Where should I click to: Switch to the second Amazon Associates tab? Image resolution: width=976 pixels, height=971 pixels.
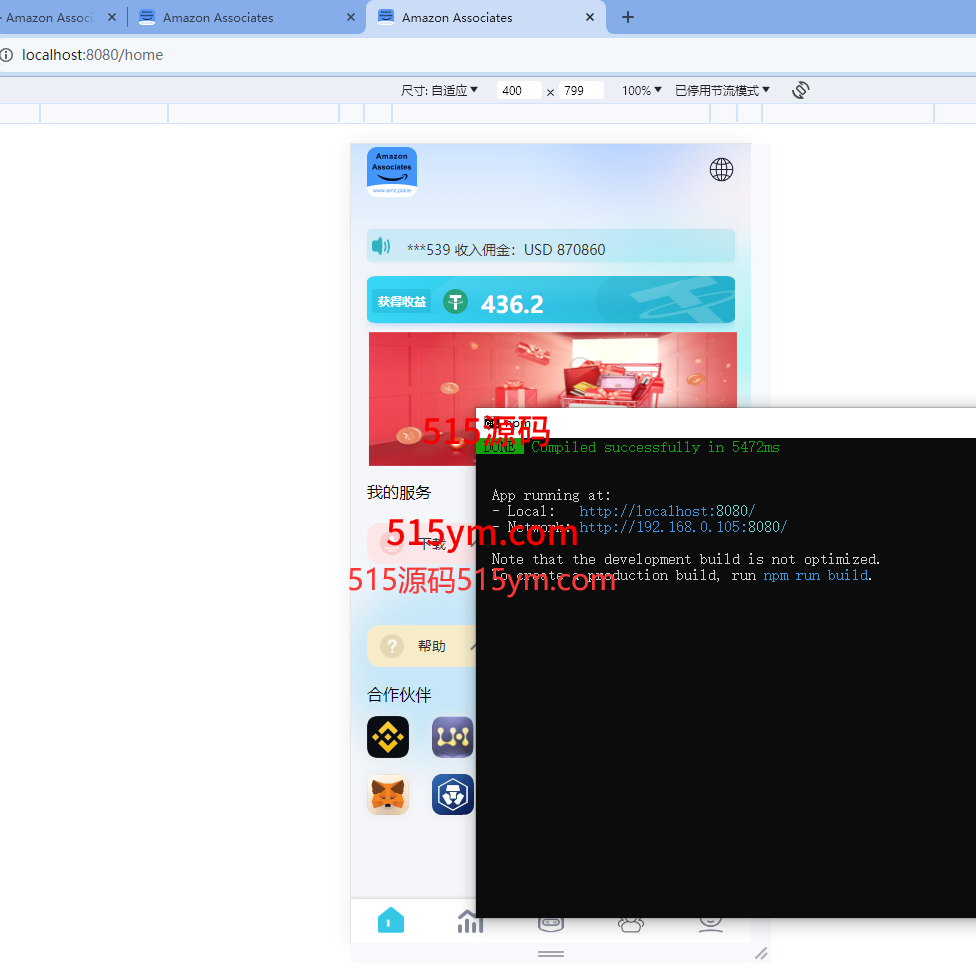point(246,18)
